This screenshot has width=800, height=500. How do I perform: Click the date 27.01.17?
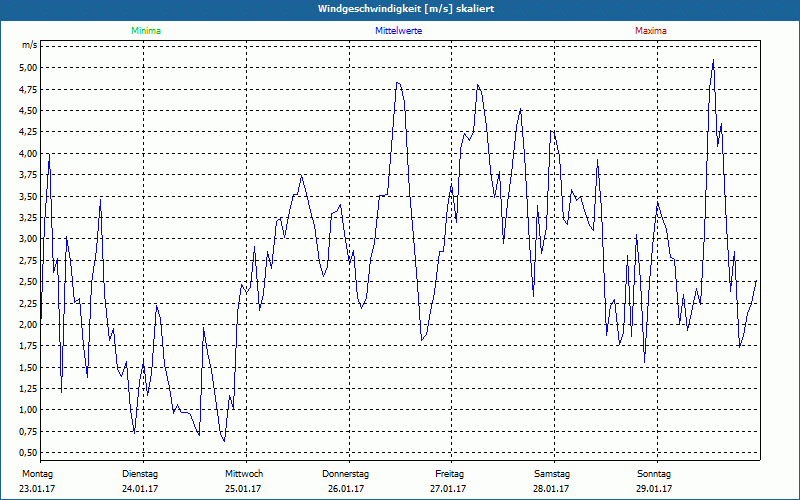tap(448, 489)
